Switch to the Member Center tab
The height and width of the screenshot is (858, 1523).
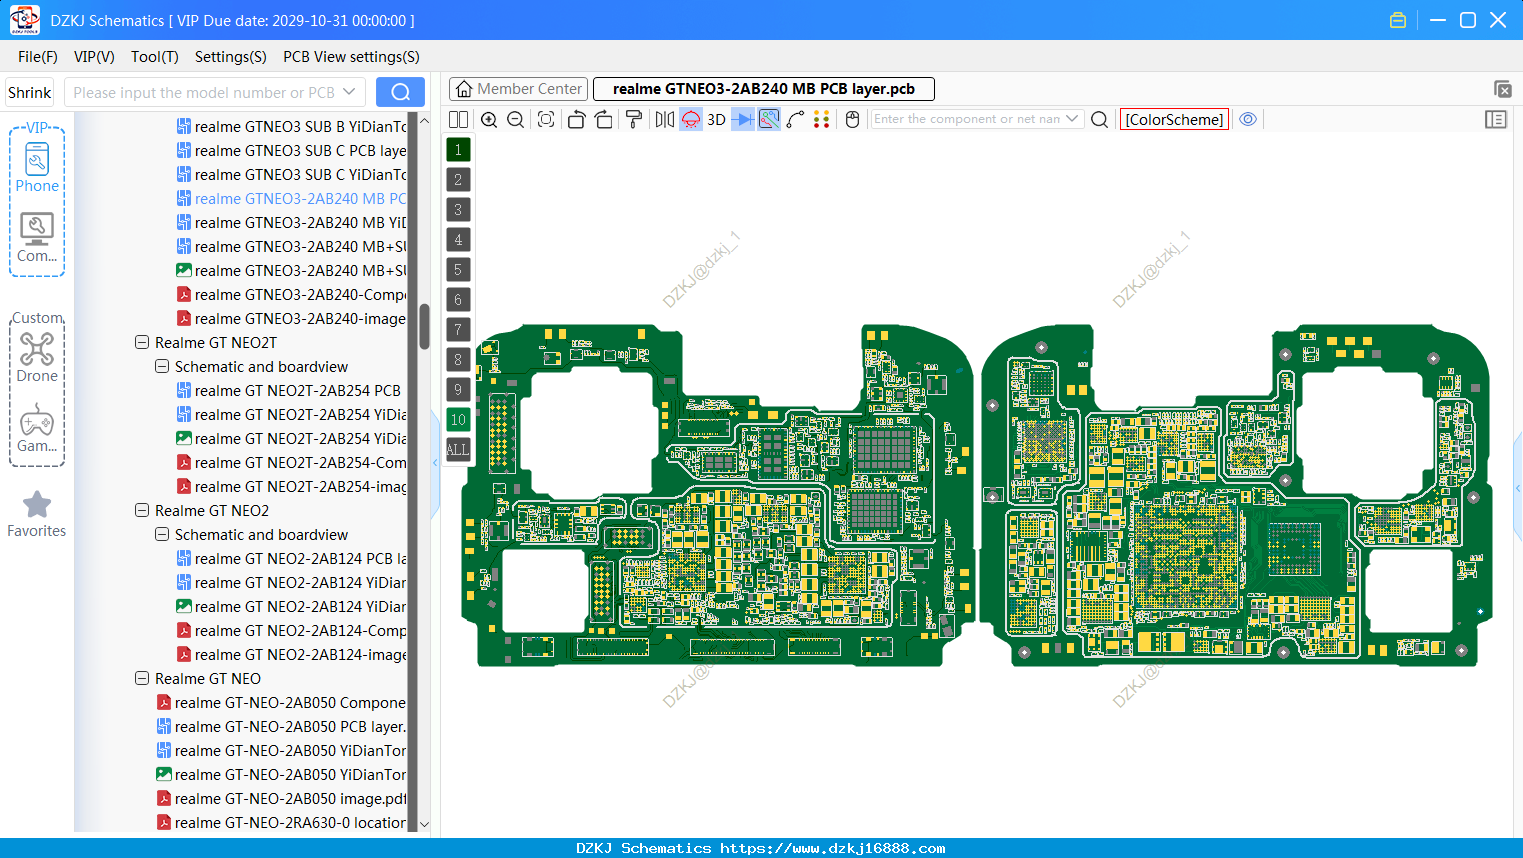519,89
